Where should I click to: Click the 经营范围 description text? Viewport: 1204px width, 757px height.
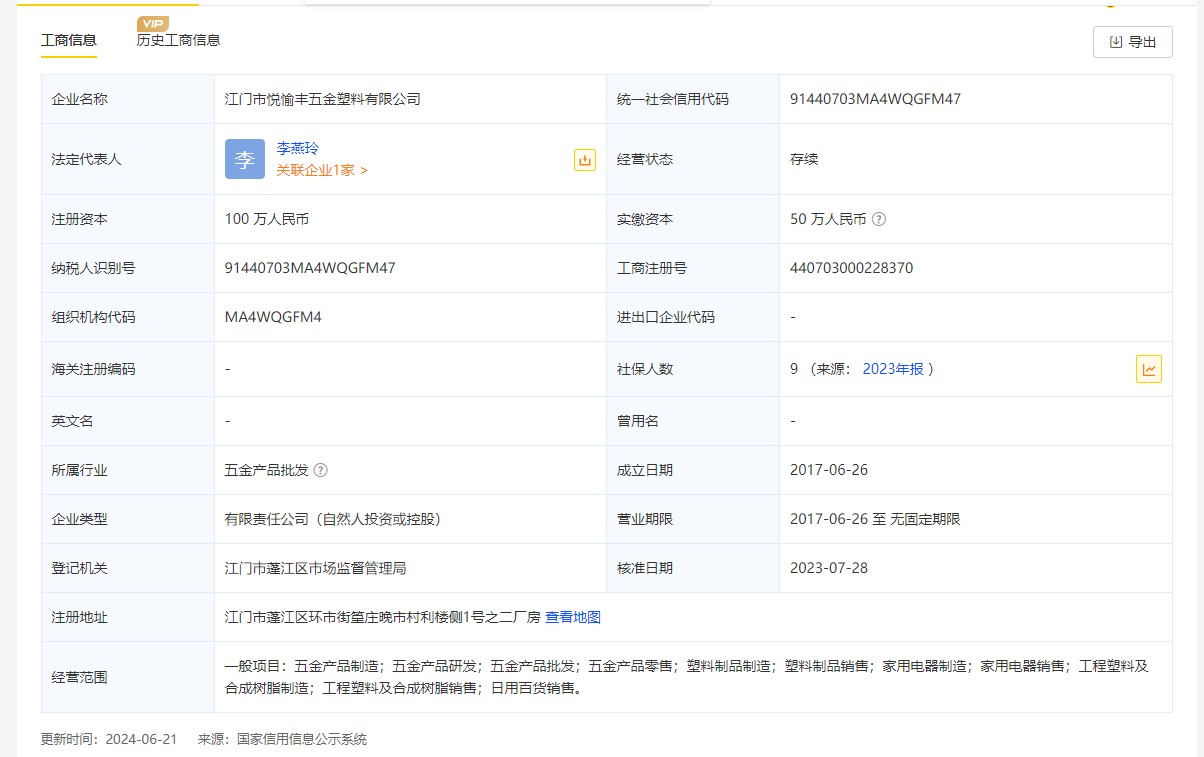click(686, 677)
